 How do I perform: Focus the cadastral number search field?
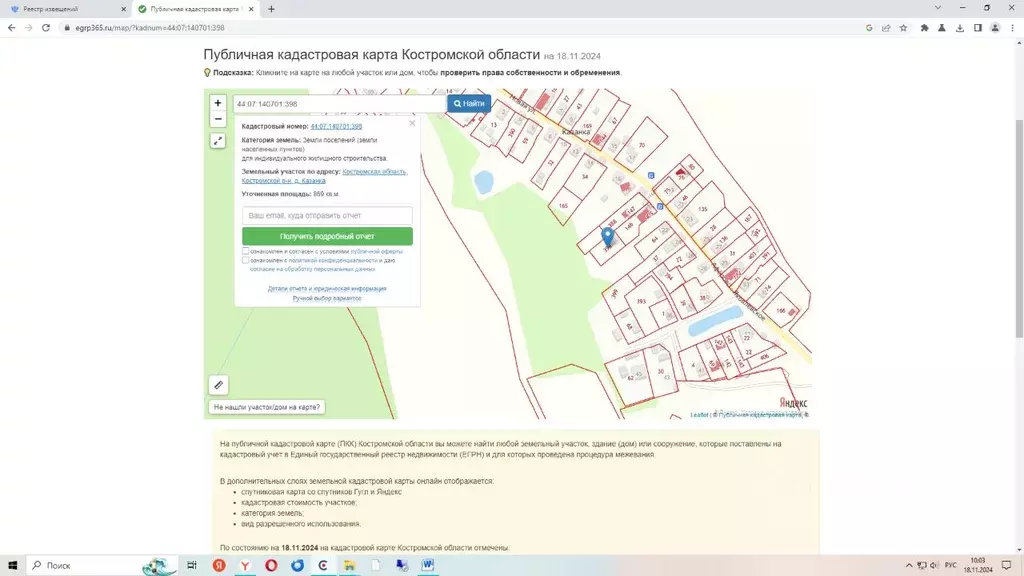(339, 104)
